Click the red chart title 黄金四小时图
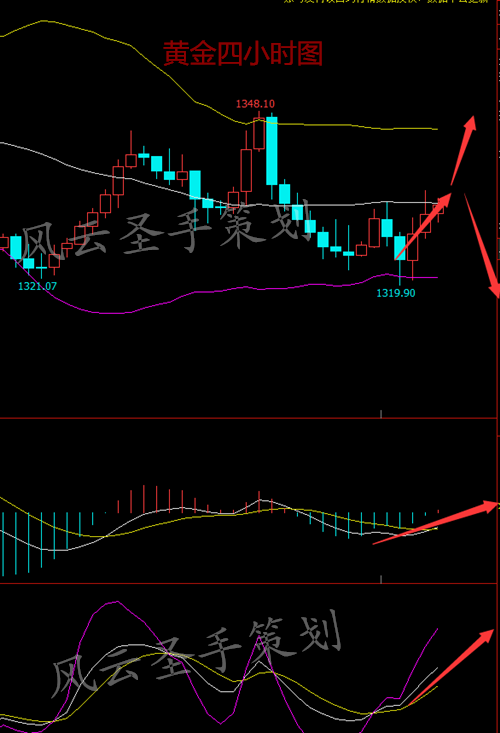Viewport: 500px width, 733px height. [243, 53]
